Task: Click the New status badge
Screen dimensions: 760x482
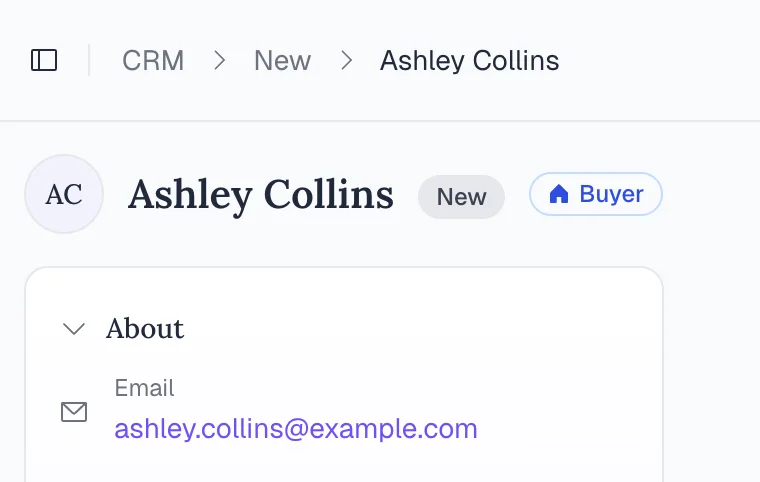Action: pyautogui.click(x=461, y=196)
